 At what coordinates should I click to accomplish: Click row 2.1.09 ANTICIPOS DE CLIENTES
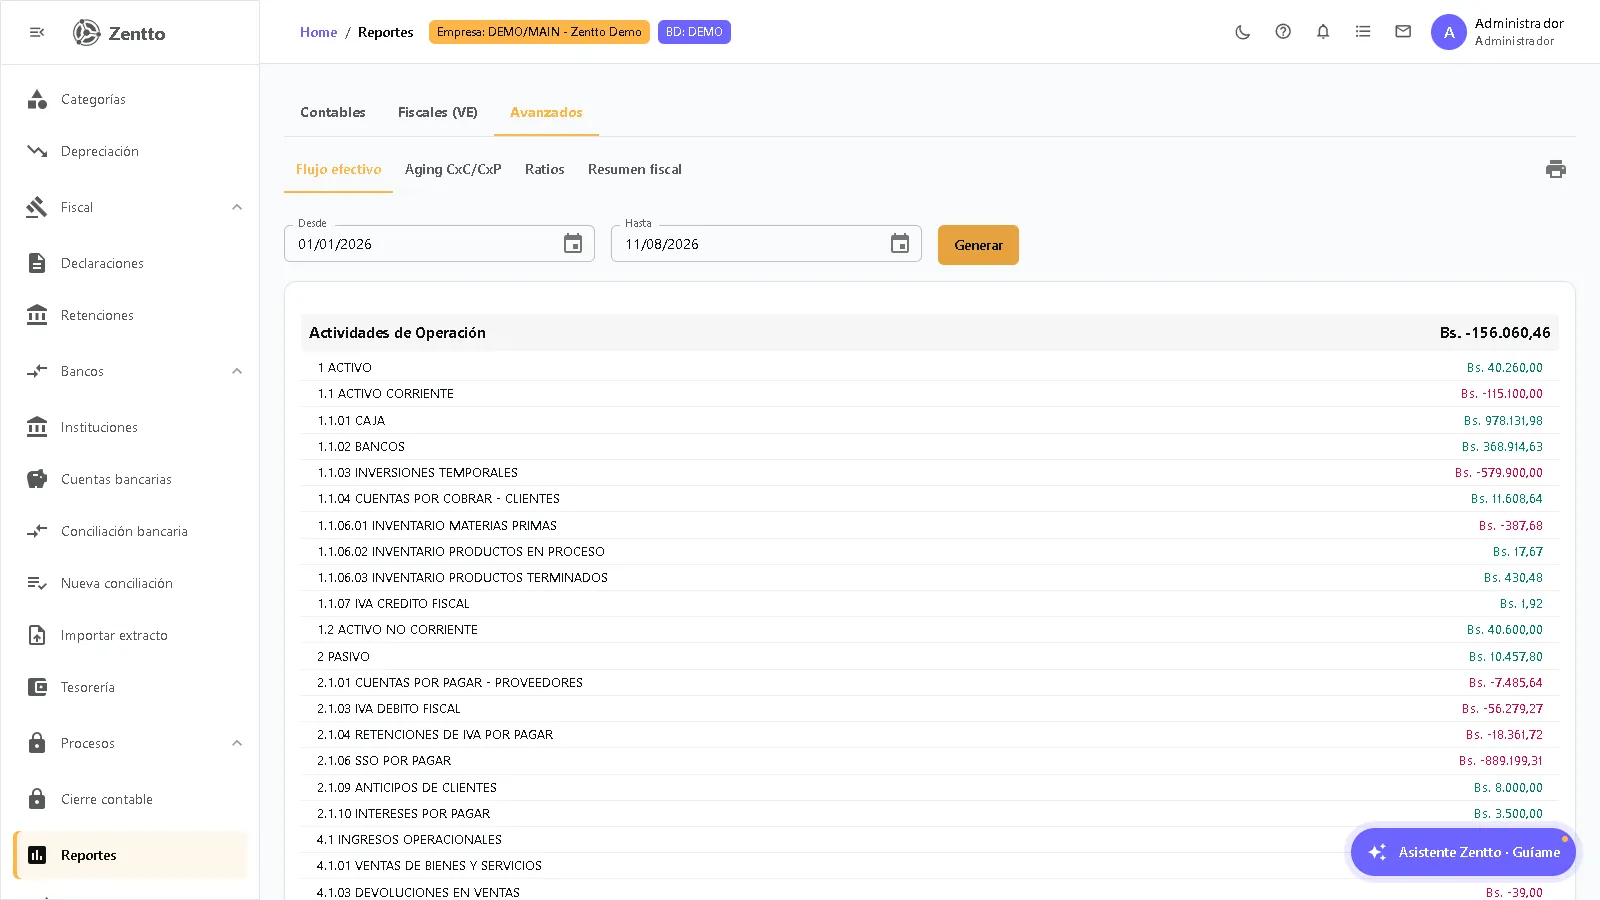coord(930,788)
